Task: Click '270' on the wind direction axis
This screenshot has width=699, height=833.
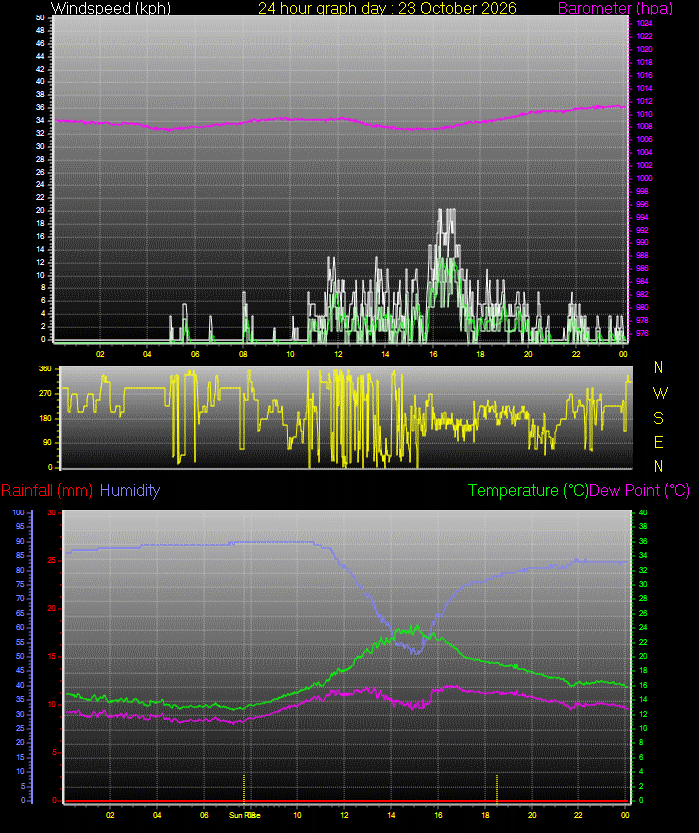Action: [46, 394]
